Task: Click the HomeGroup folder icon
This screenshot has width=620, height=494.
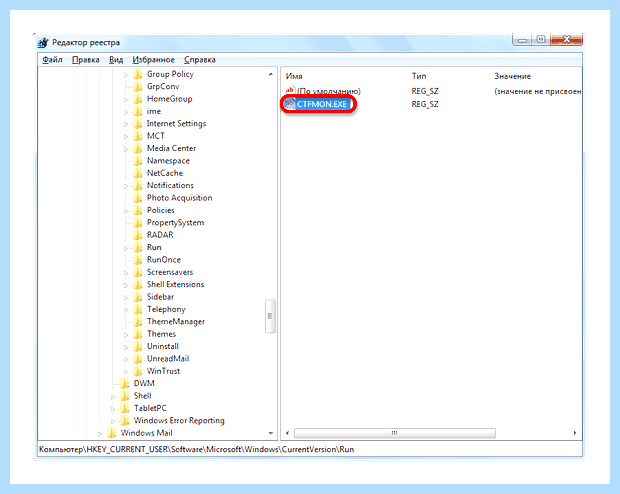Action: [138, 99]
